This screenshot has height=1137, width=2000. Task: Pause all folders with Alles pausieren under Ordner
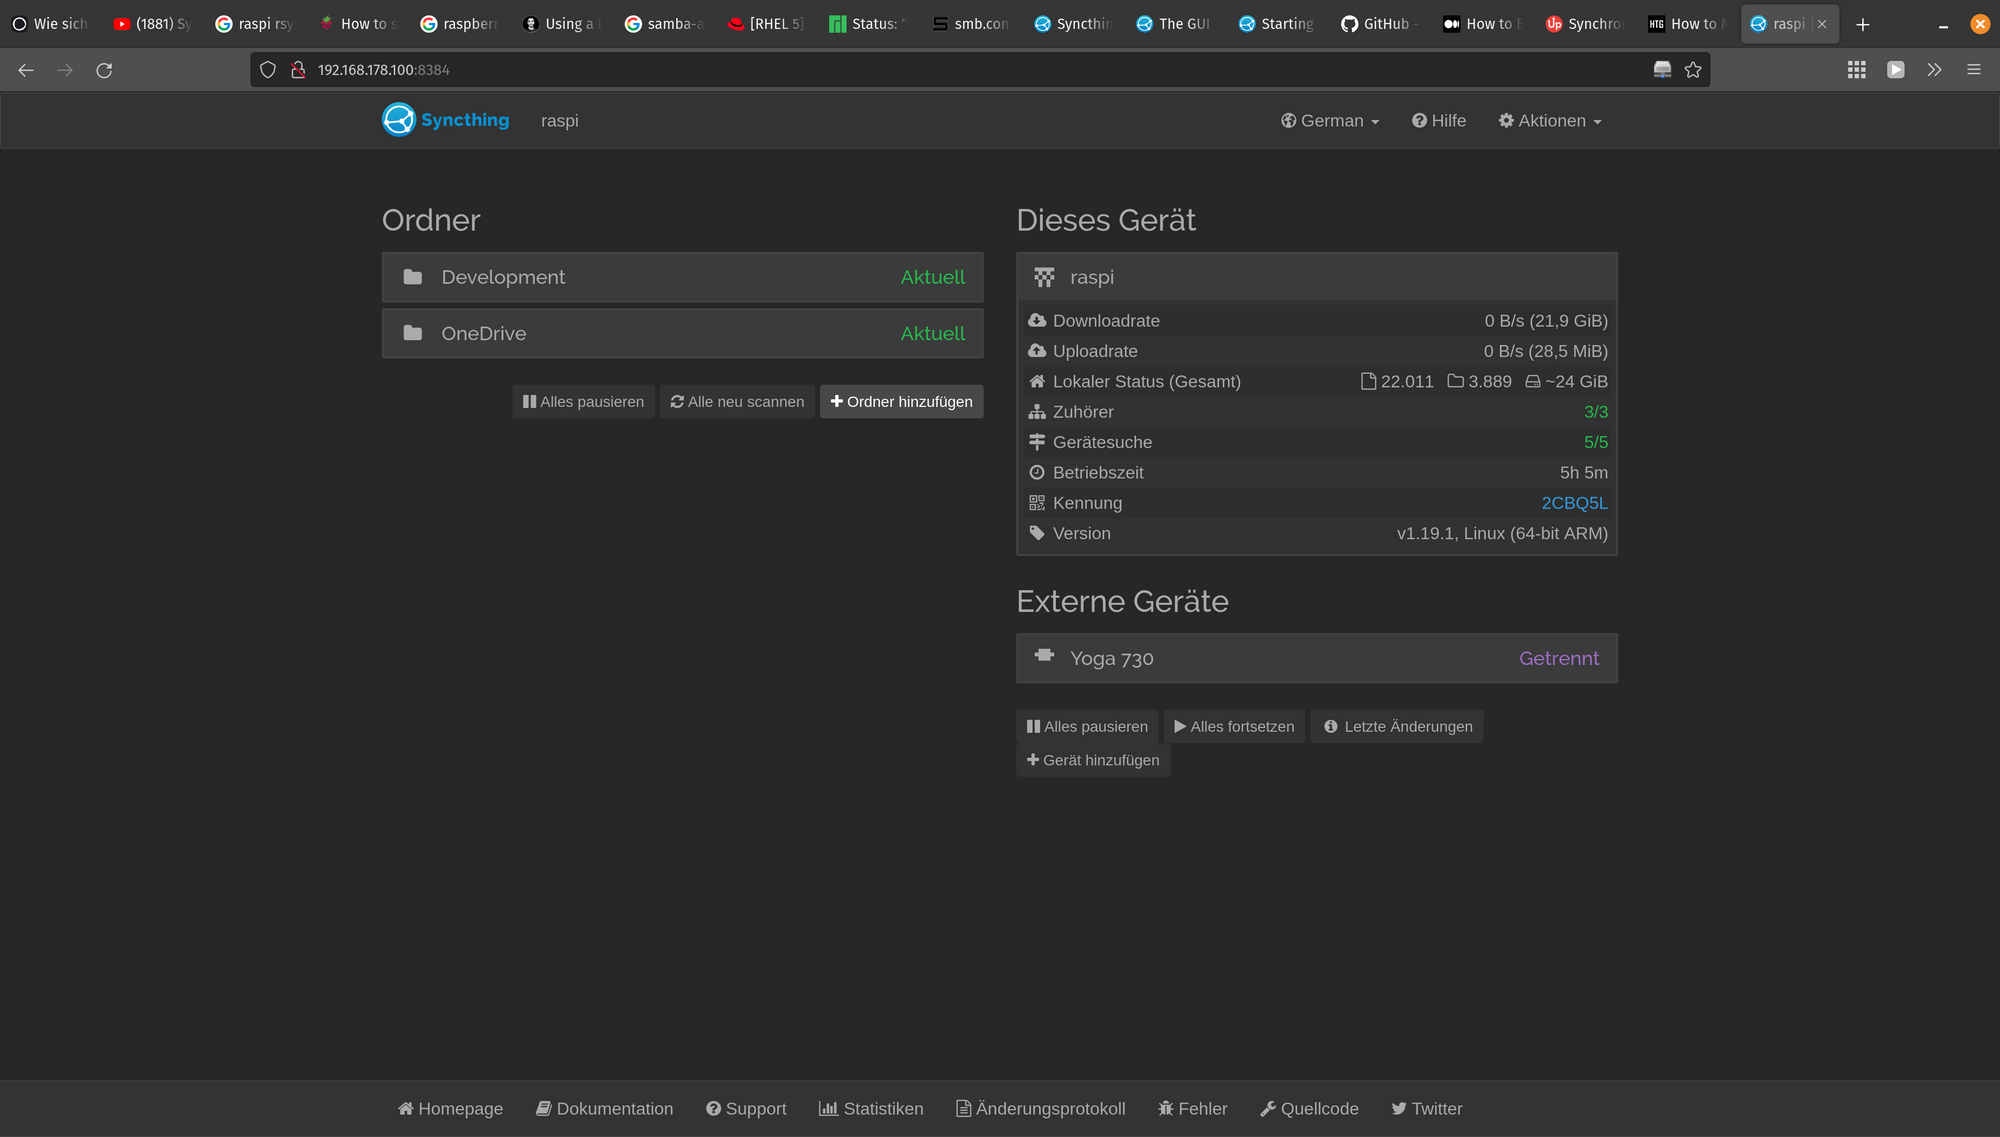tap(583, 402)
